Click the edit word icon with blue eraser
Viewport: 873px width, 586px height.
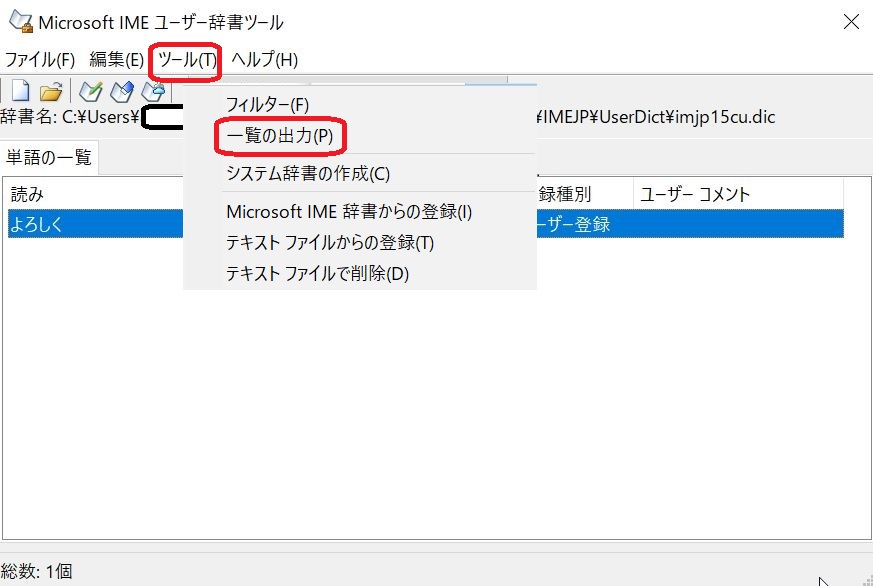(x=122, y=91)
